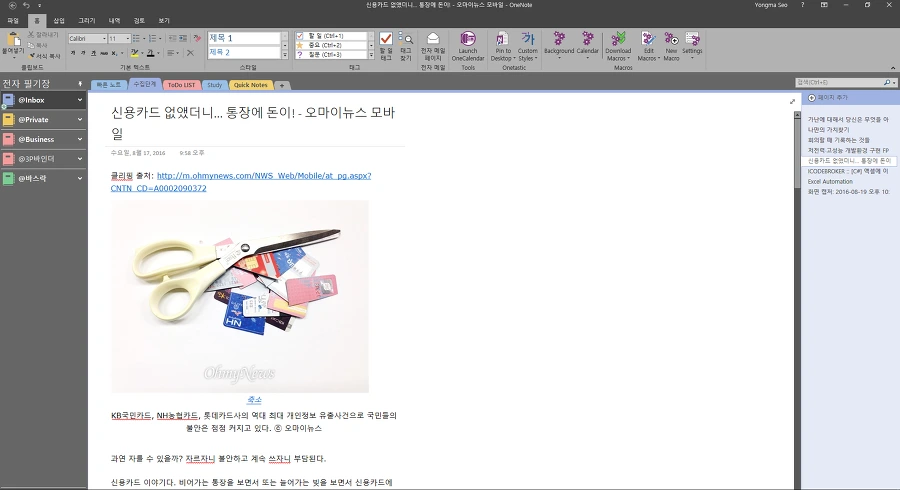Clear all formatting icon
Viewport: 900px width, 490px height.
point(197,38)
